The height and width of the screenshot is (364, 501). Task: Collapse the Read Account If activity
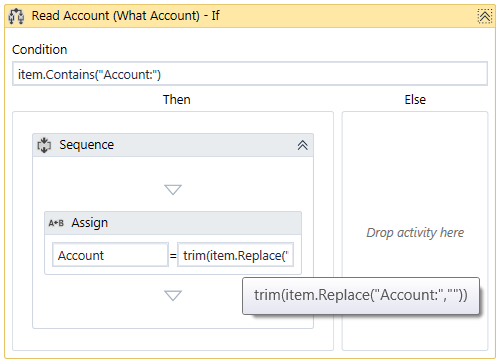(485, 16)
